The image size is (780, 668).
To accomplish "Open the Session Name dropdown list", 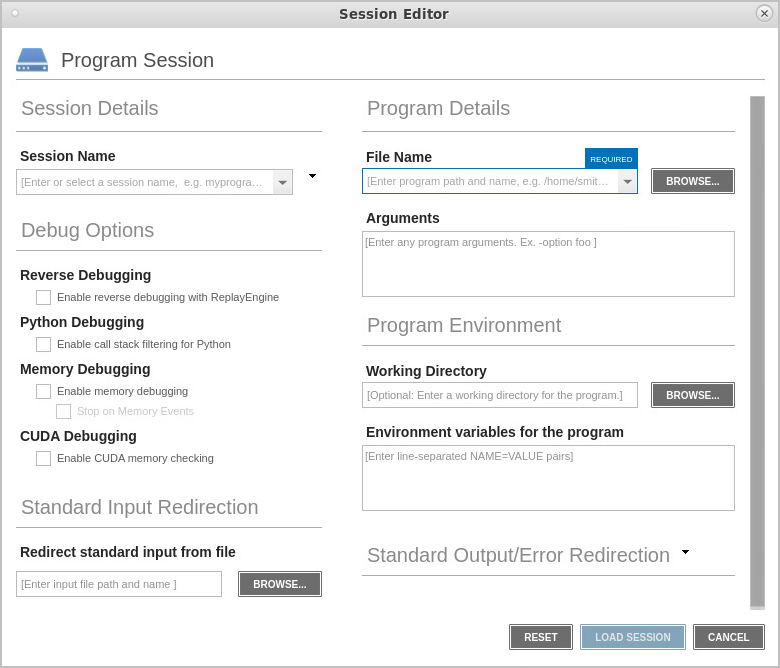I will coord(283,182).
